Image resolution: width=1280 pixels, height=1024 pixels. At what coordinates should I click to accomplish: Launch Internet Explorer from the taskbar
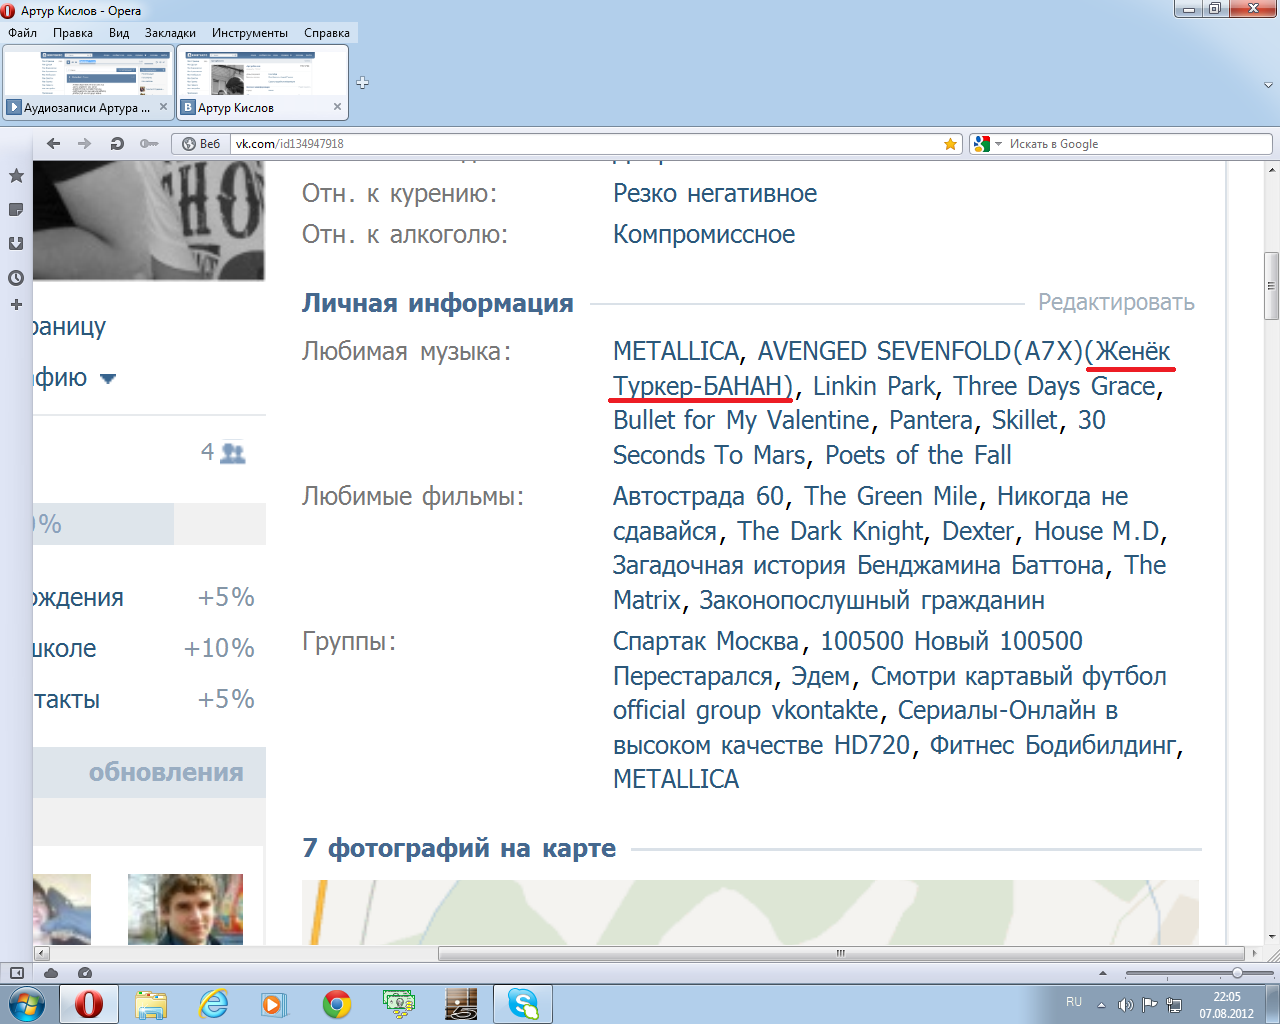(213, 1004)
